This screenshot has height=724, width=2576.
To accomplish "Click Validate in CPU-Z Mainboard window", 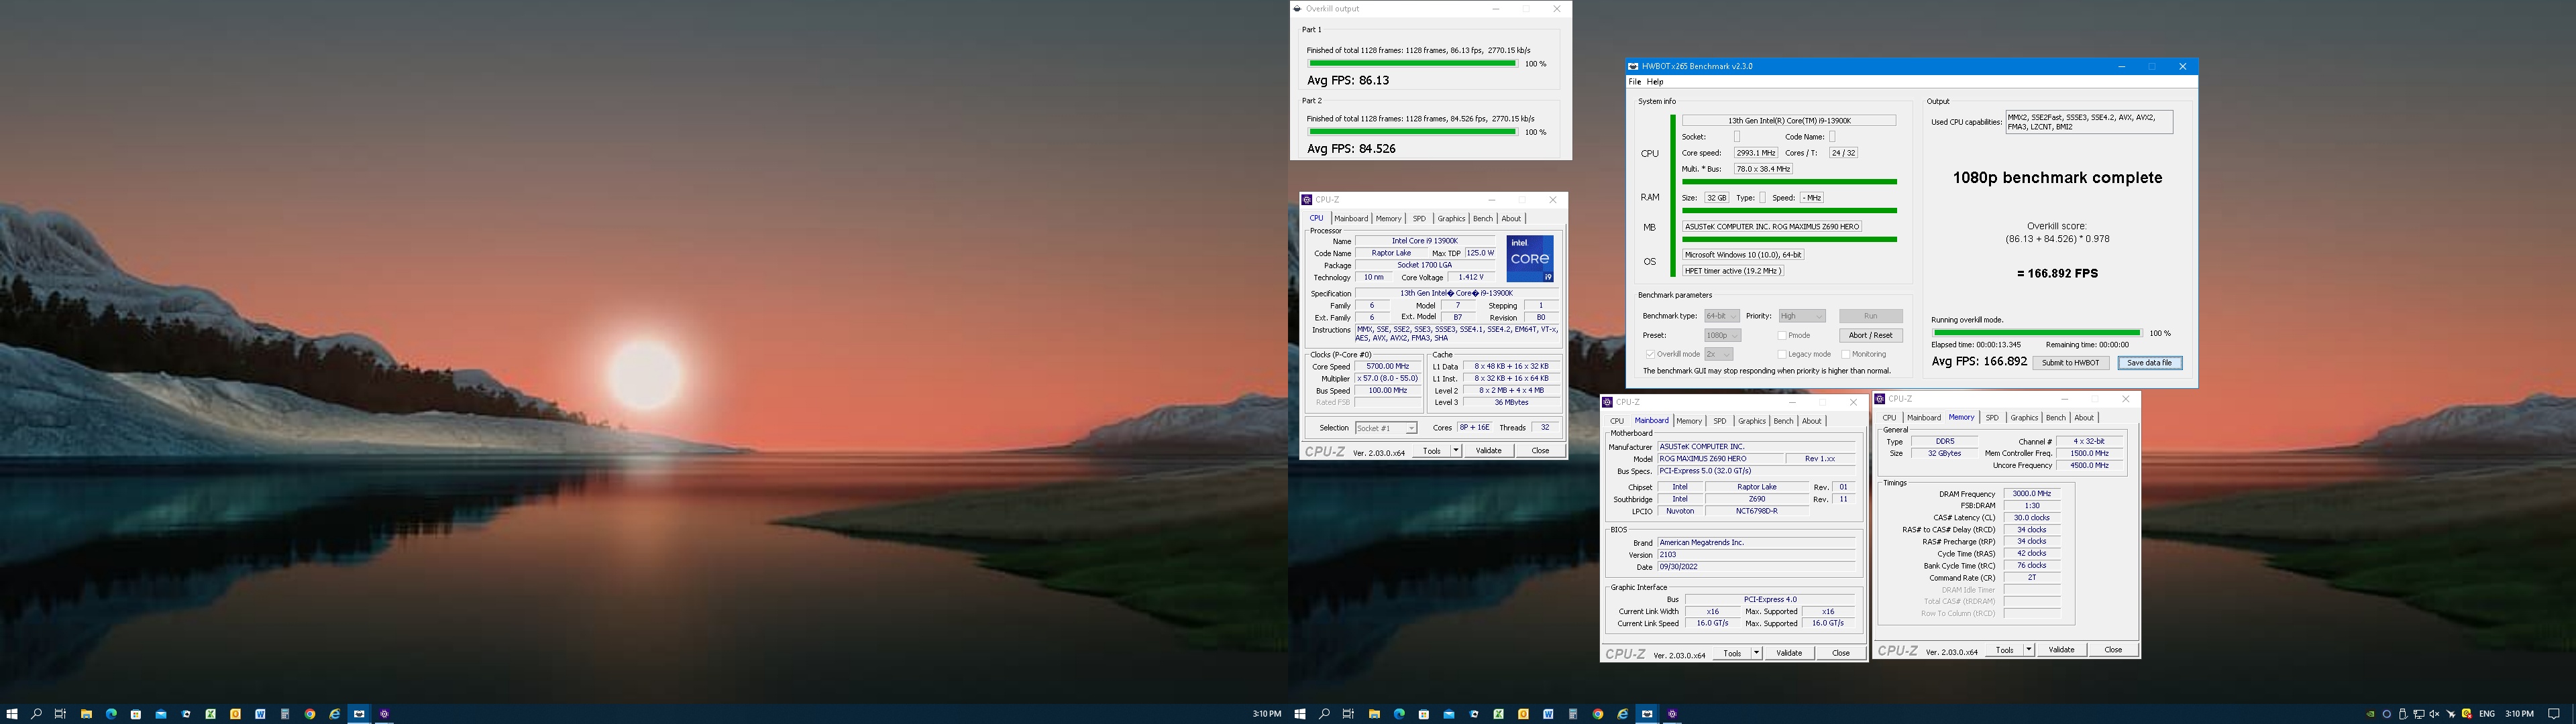I will (x=1789, y=653).
